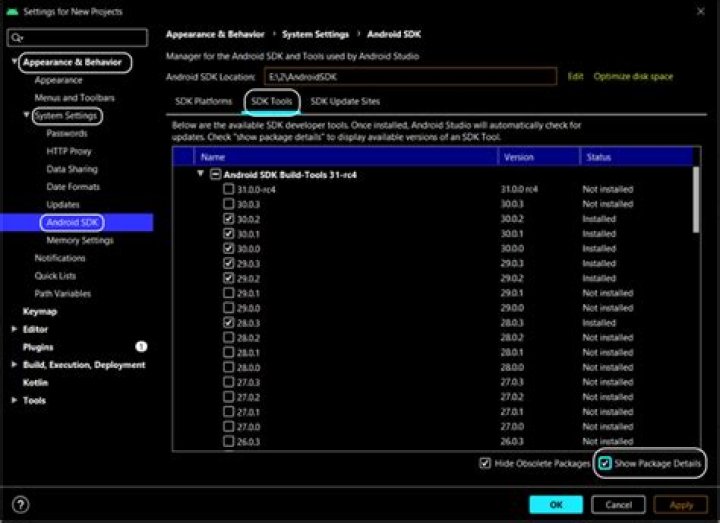
Task: Check the 29.0.0 build tools checkbox
Action: click(228, 308)
